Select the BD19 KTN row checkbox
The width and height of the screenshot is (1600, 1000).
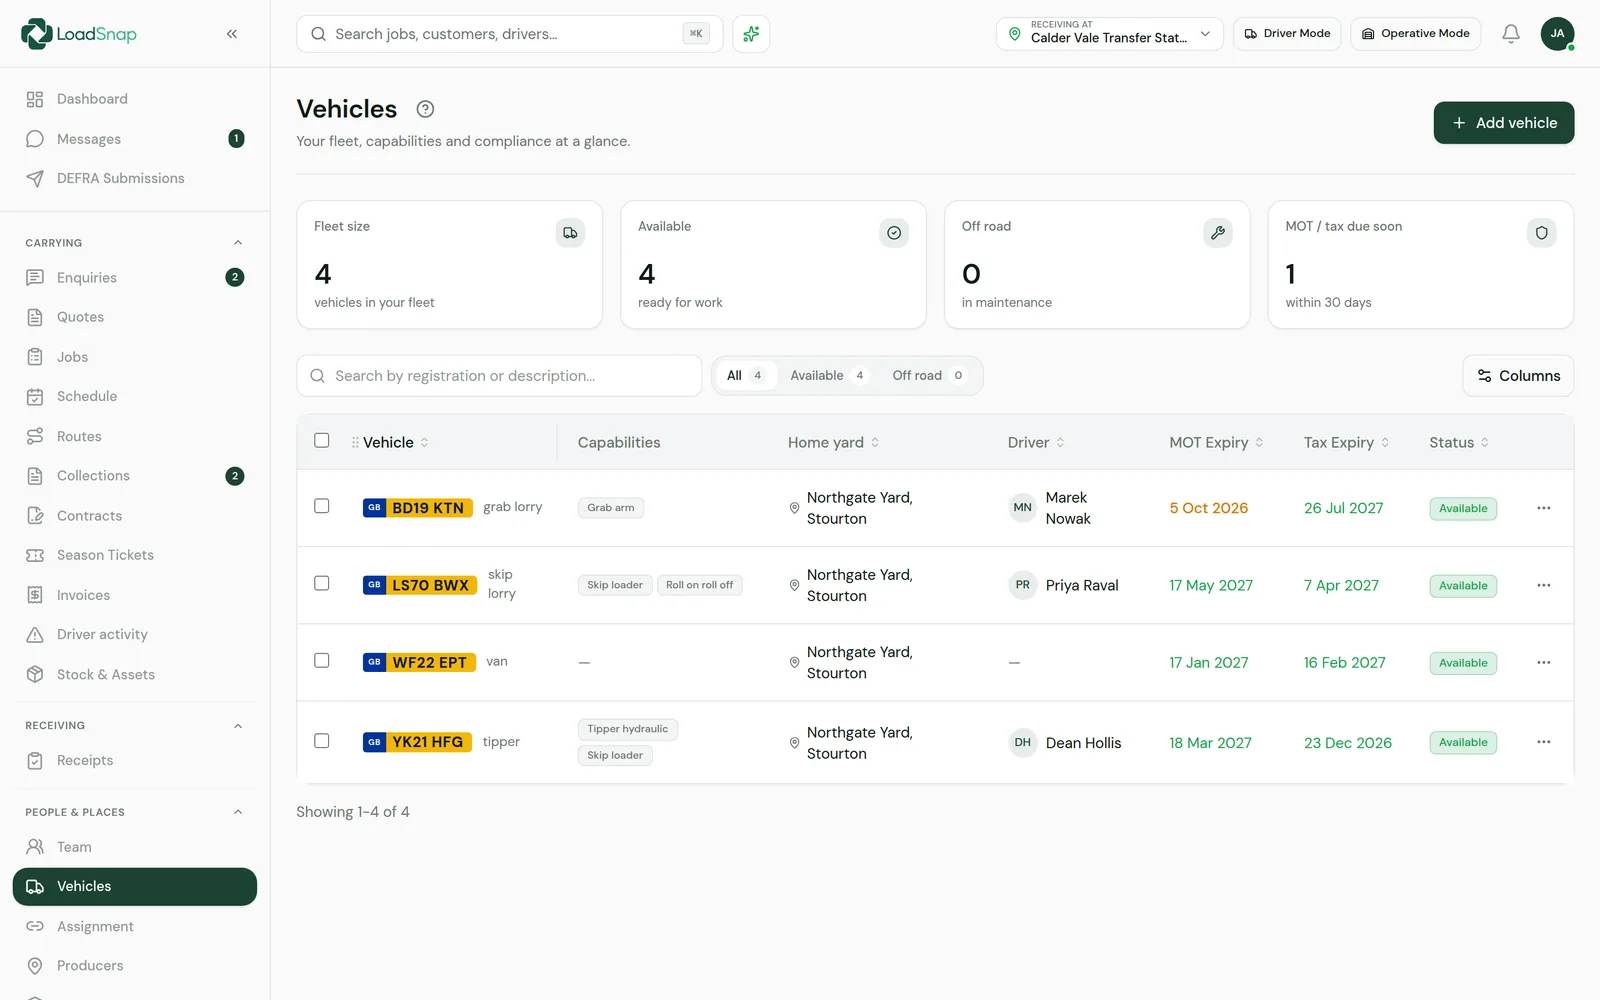[322, 506]
